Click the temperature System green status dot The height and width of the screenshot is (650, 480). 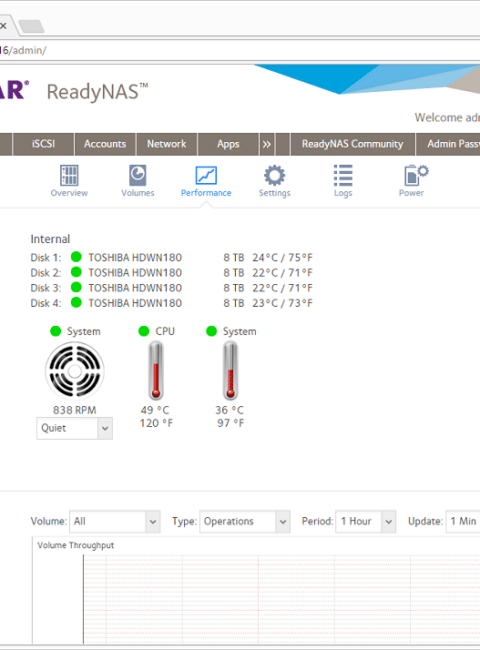pos(211,331)
